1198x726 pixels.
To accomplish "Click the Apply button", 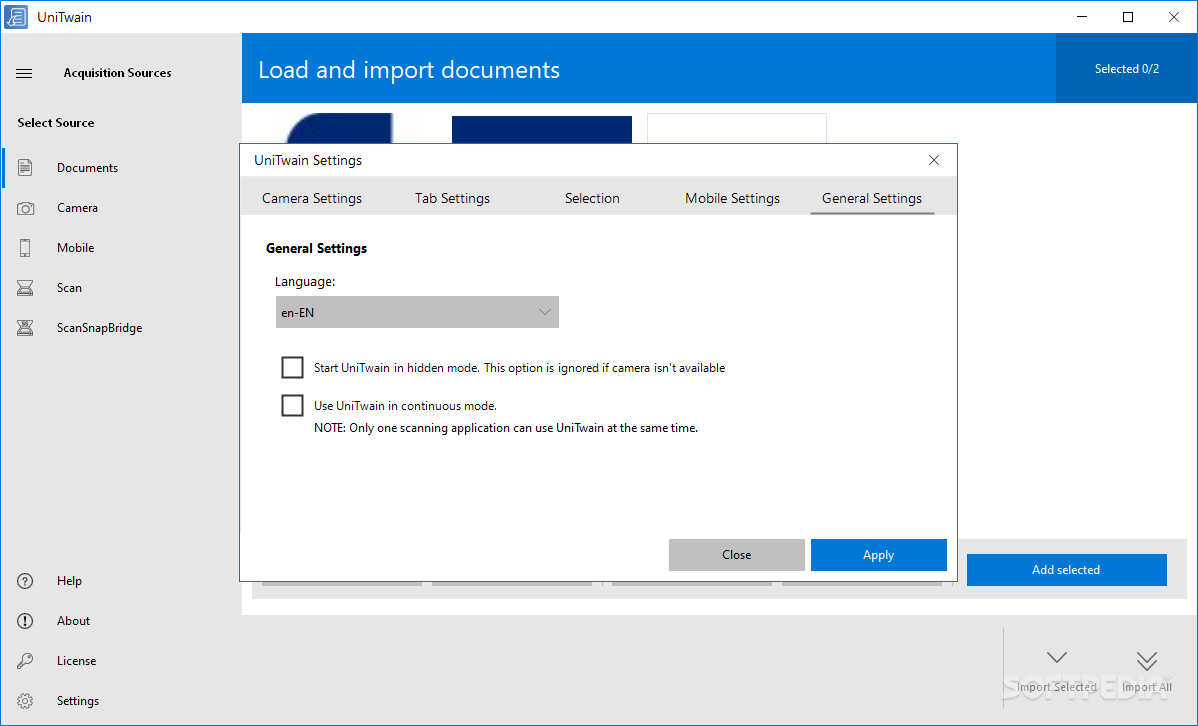I will click(x=879, y=555).
